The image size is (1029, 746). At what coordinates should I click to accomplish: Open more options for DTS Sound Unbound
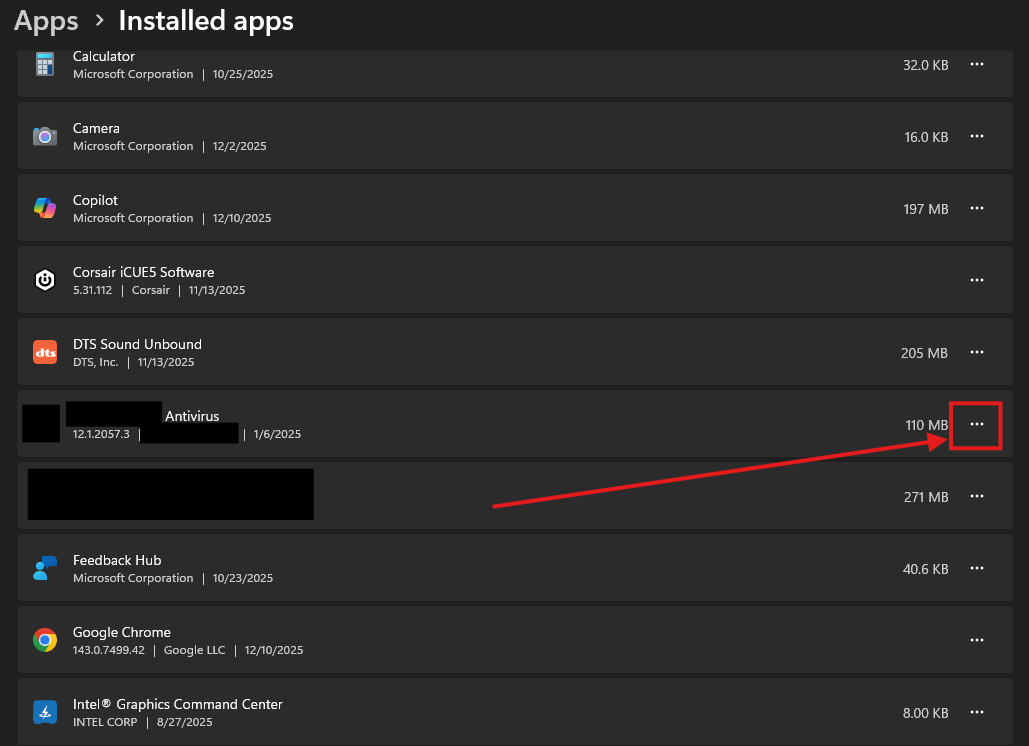[x=977, y=352]
